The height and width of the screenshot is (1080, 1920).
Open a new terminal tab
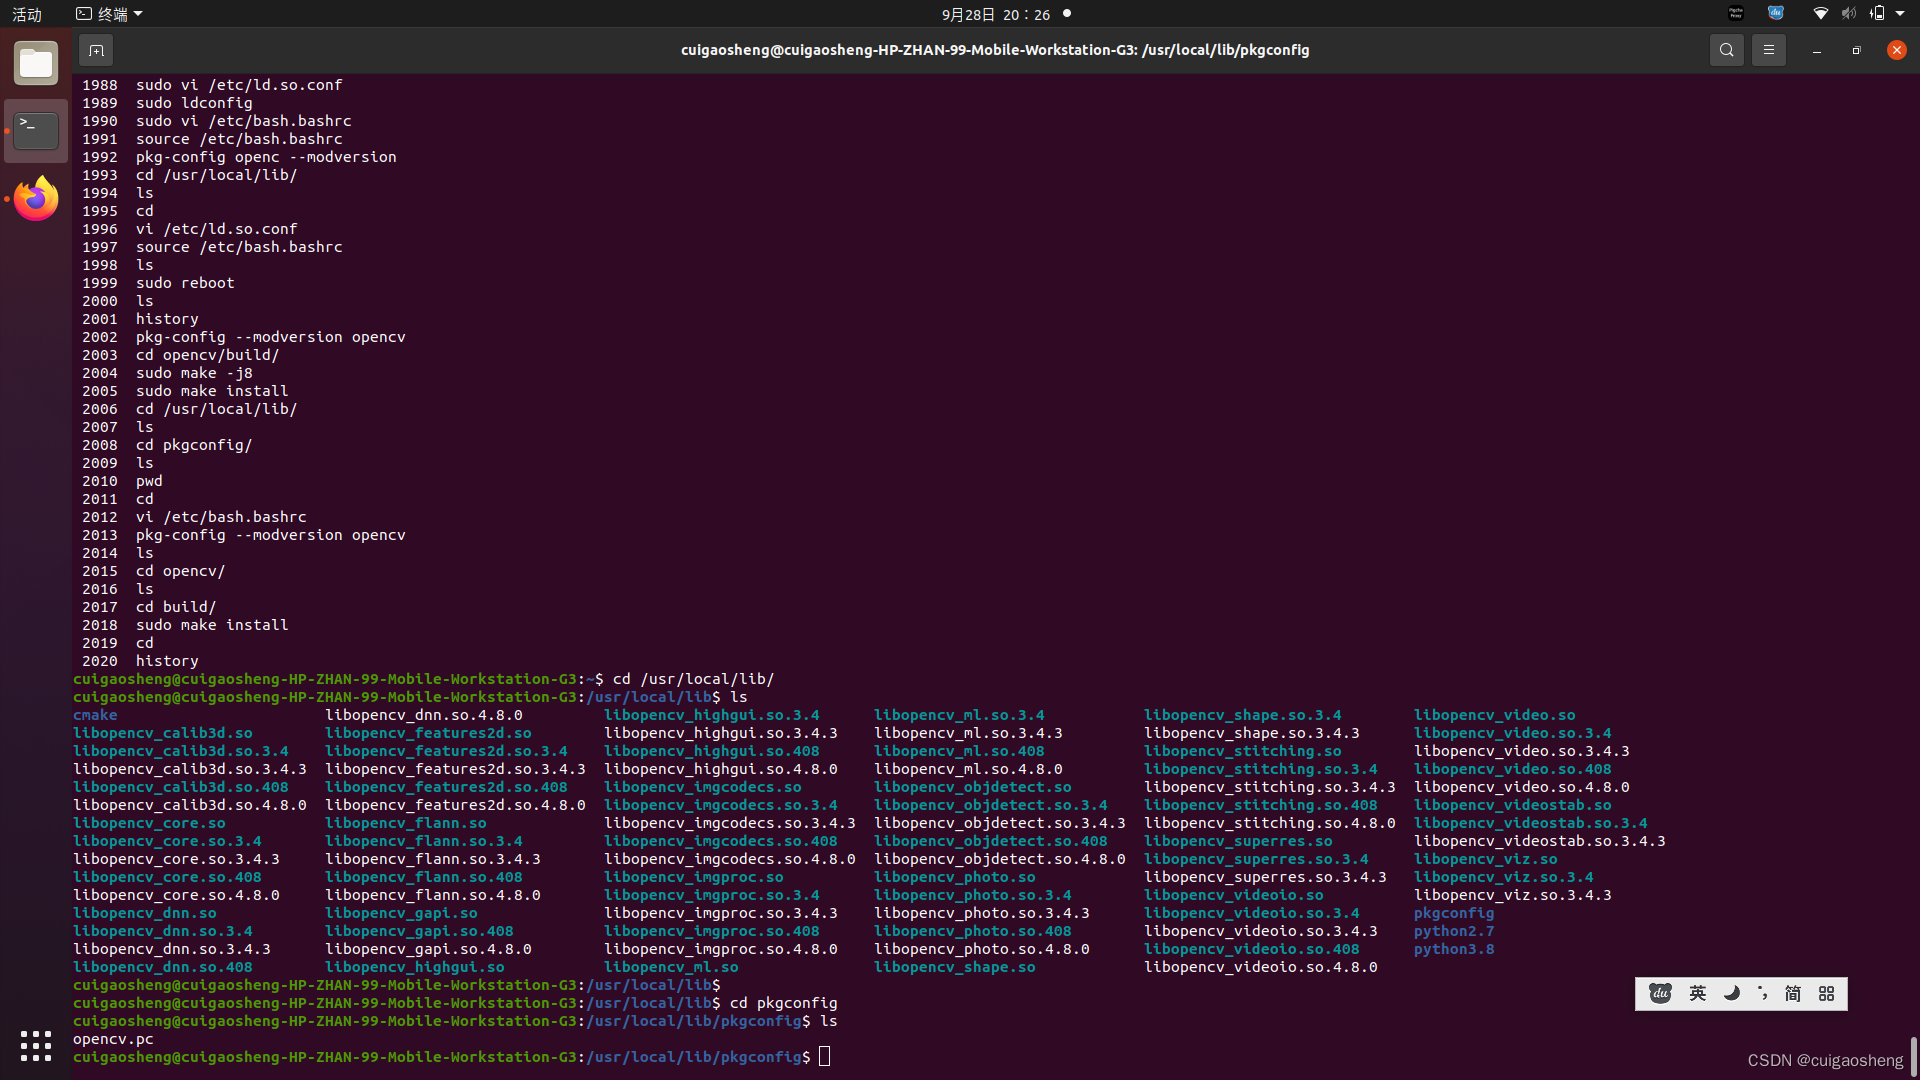[96, 50]
